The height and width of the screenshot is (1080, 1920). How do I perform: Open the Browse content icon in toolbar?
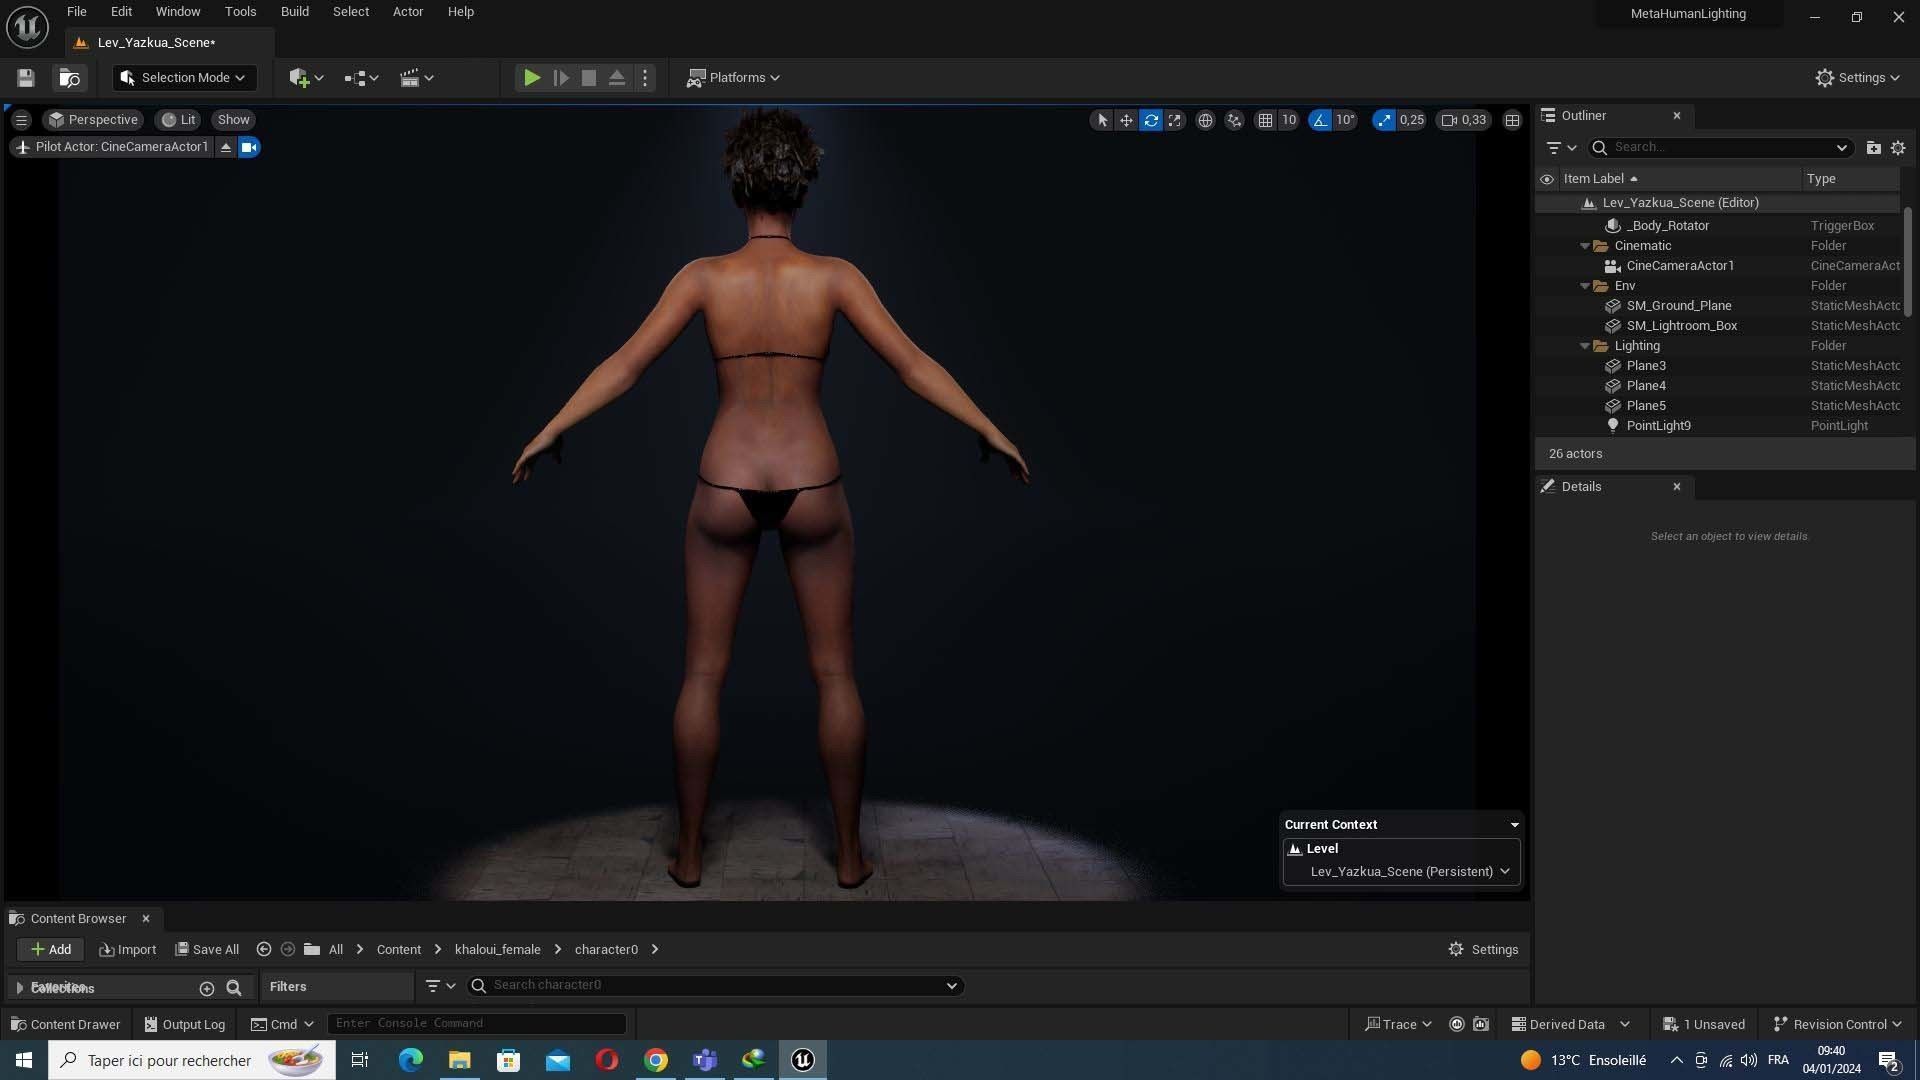(x=69, y=78)
